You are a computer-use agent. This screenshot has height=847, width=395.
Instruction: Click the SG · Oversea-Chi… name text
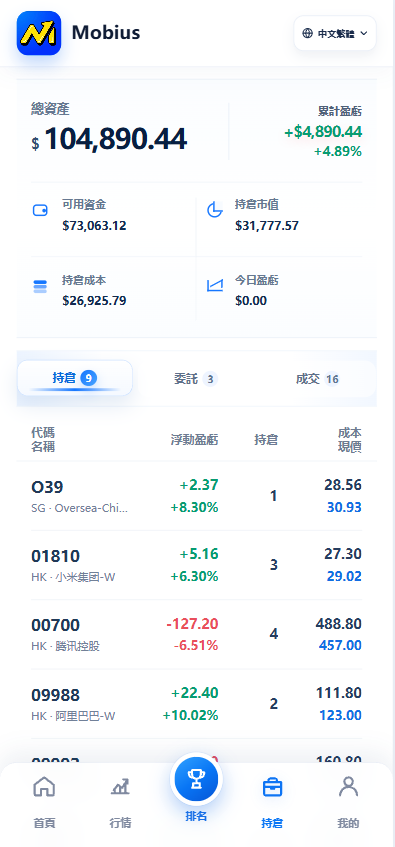pyautogui.click(x=80, y=508)
